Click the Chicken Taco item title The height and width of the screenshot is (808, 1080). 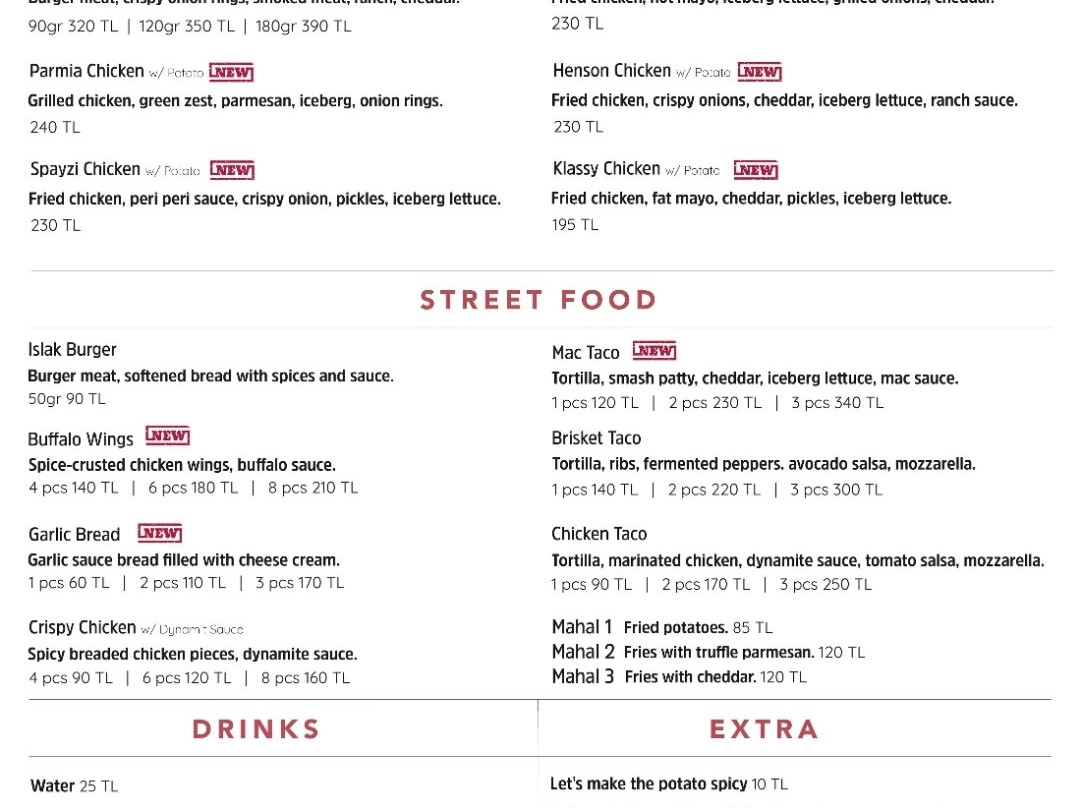(x=599, y=534)
